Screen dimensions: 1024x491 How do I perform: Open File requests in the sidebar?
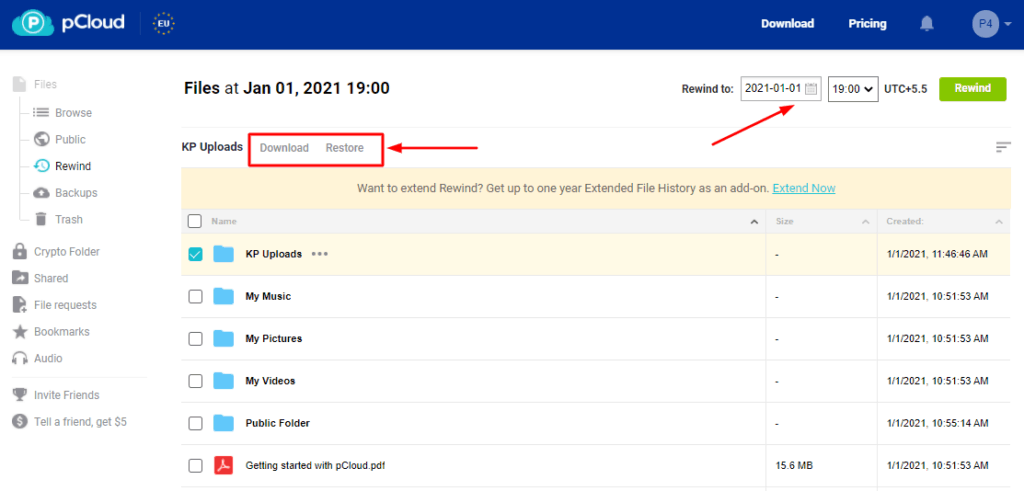coord(65,305)
